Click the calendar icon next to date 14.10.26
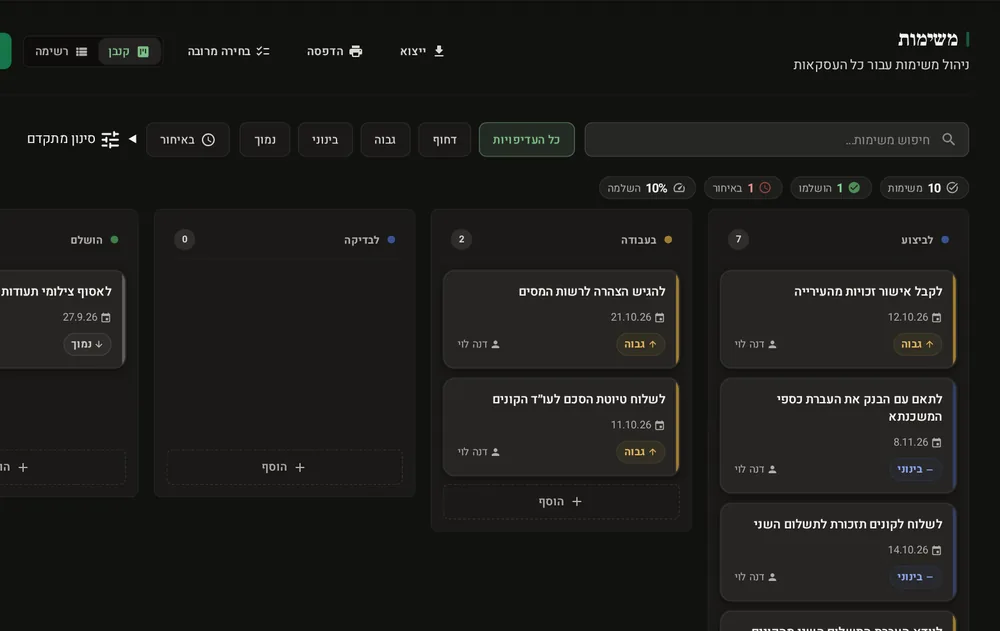The image size is (1000, 631). pyautogui.click(x=936, y=550)
